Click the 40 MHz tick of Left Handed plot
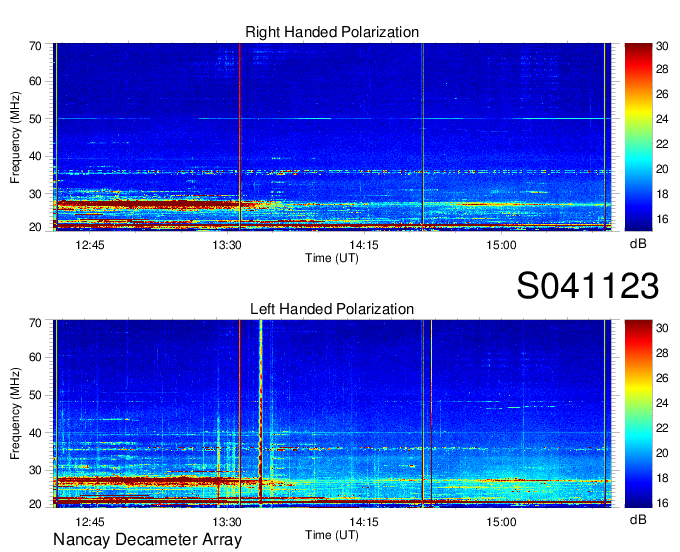The image size is (680, 552). (x=35, y=433)
